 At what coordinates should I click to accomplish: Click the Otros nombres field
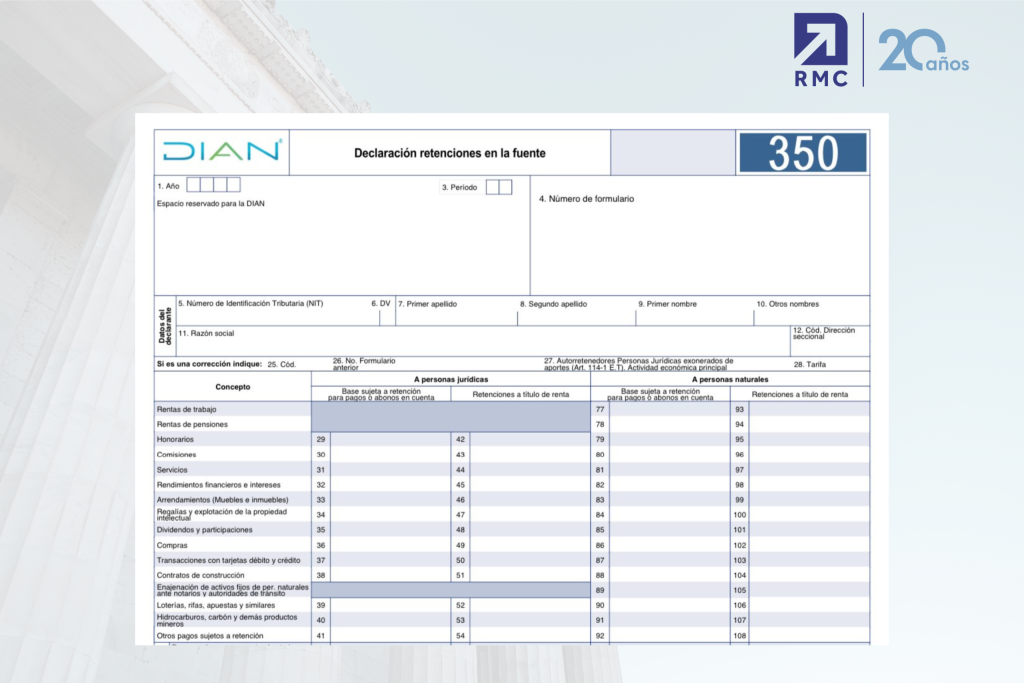pyautogui.click(x=811, y=317)
